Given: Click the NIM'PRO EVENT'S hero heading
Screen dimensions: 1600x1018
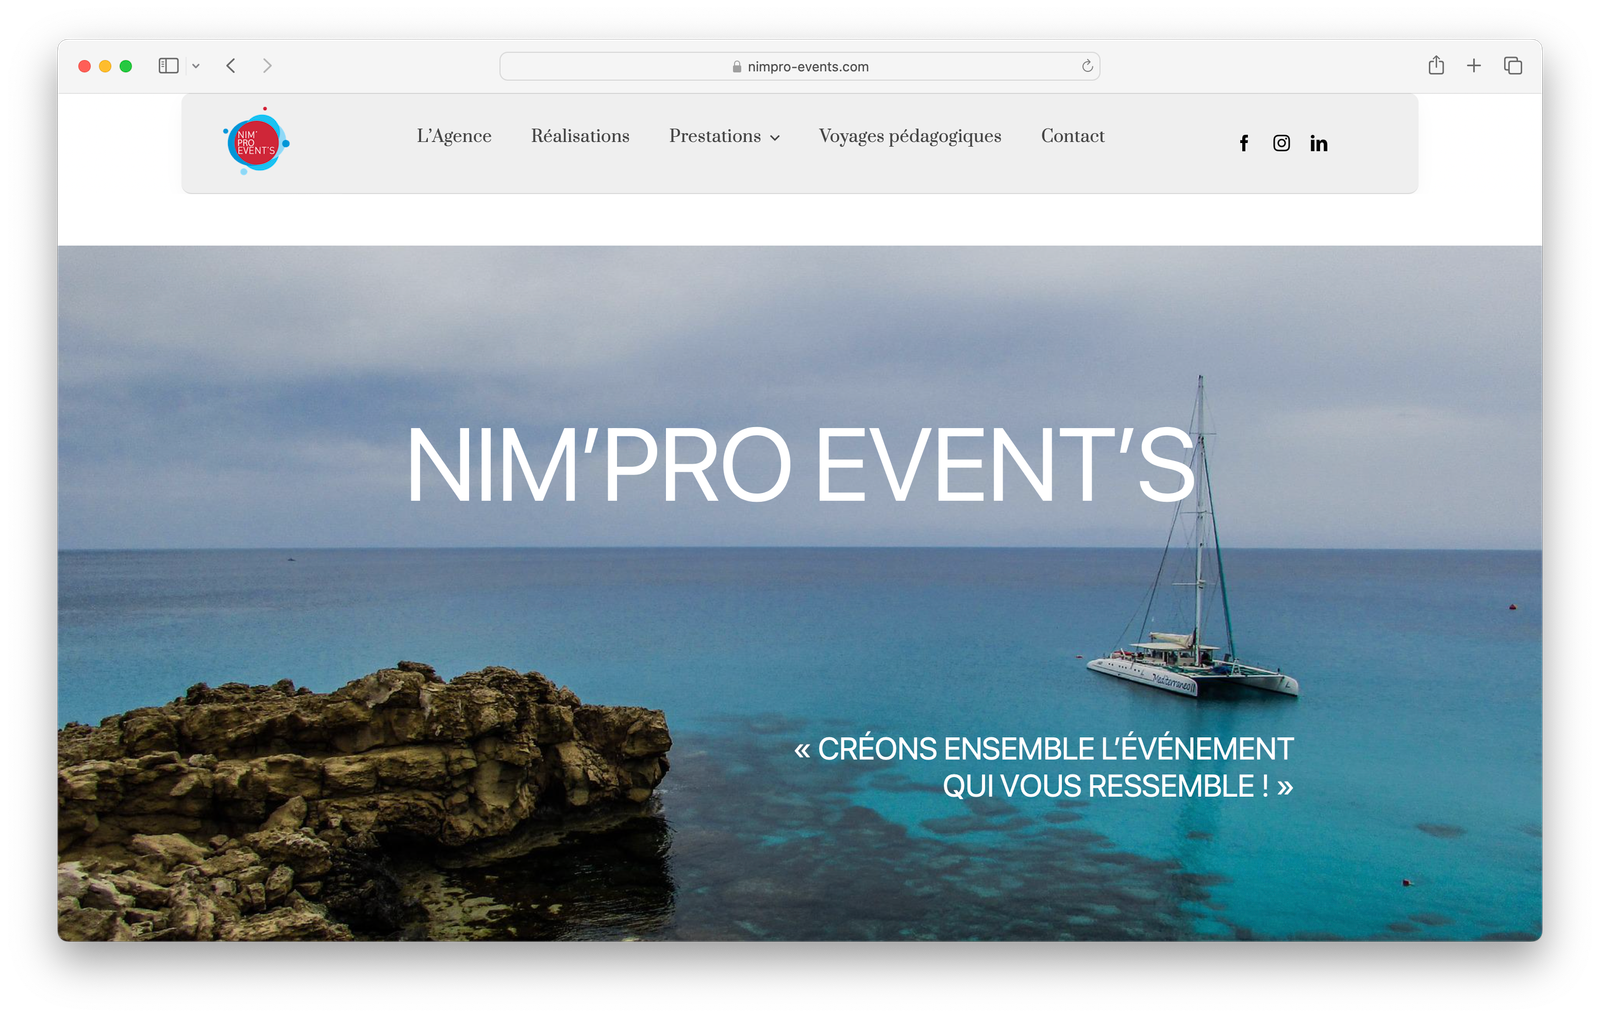Looking at the screenshot, I should pos(800,466).
